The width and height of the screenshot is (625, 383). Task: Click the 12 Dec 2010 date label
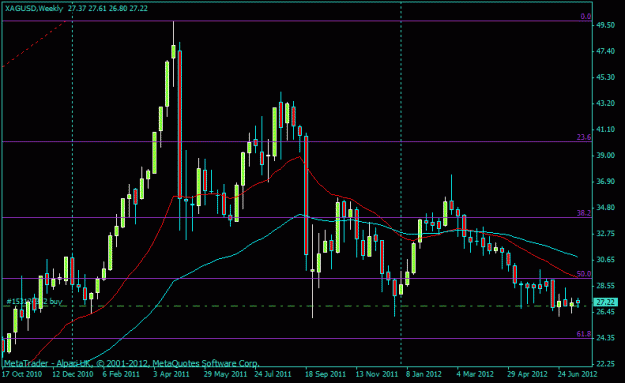73,374
